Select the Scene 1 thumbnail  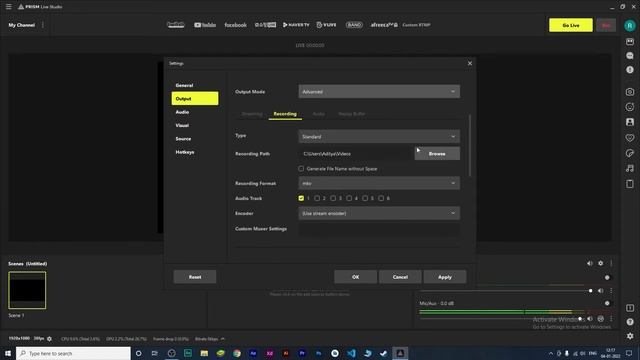coord(27,290)
